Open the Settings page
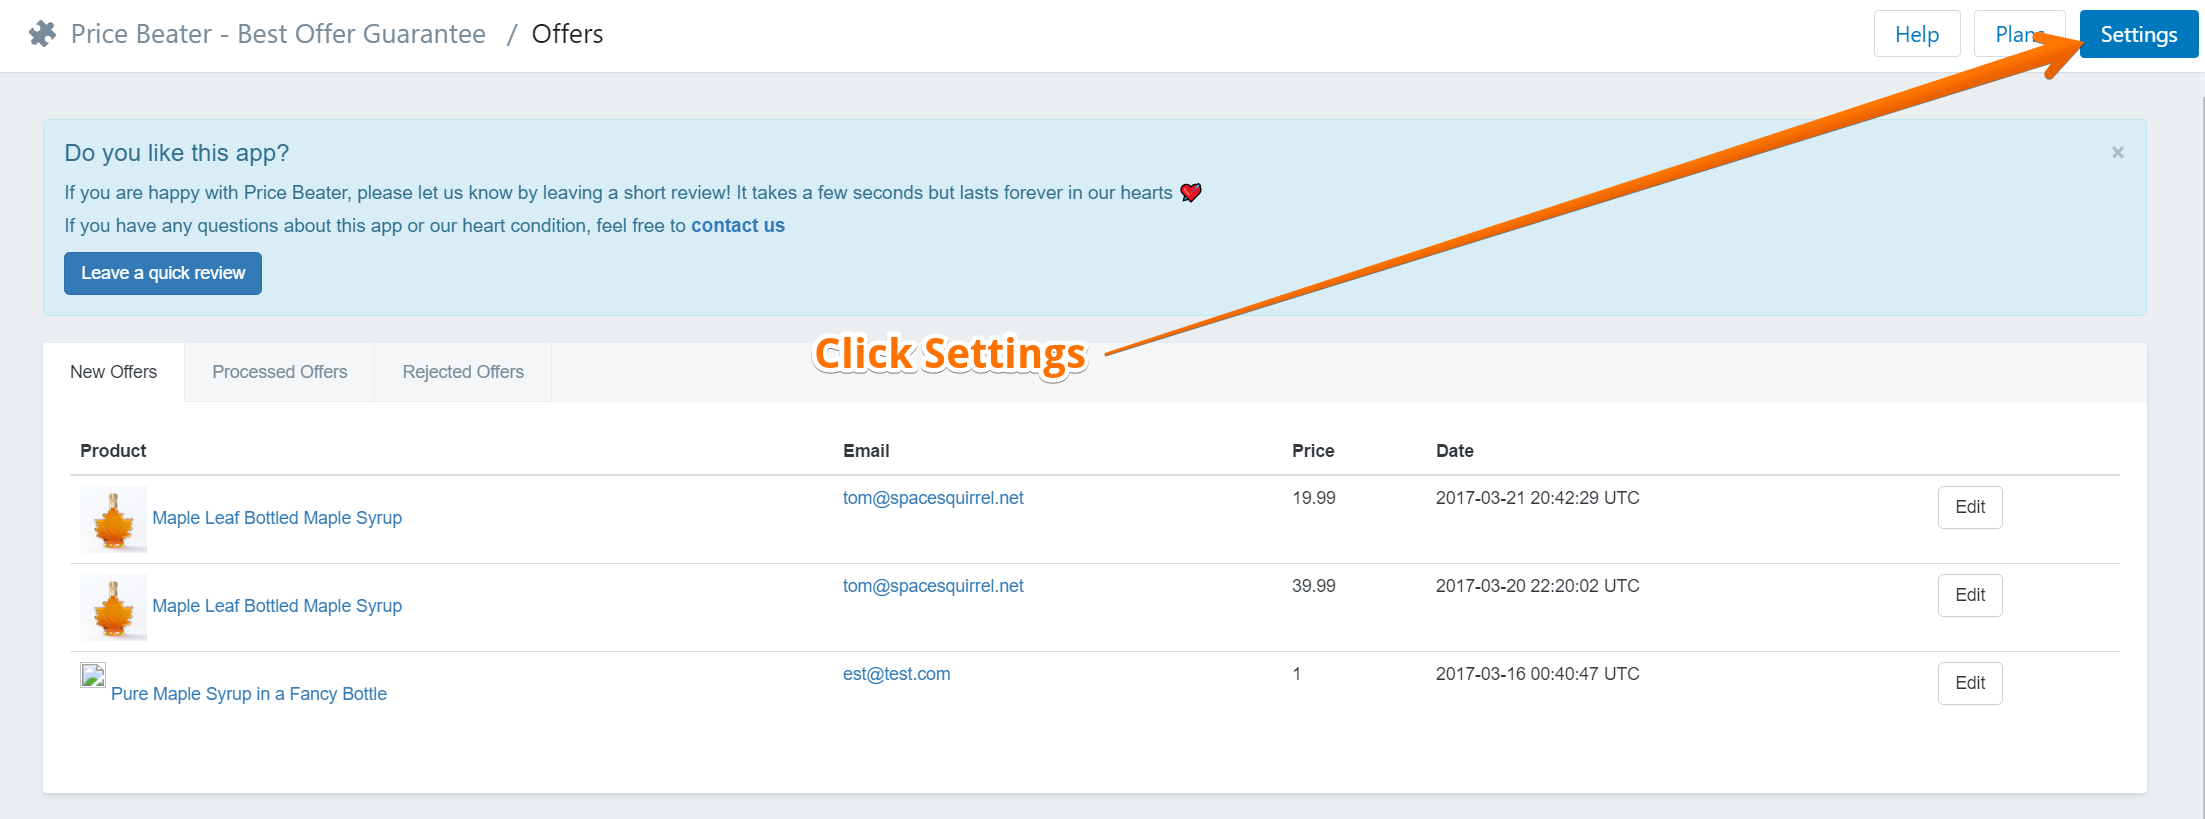 coord(2138,34)
